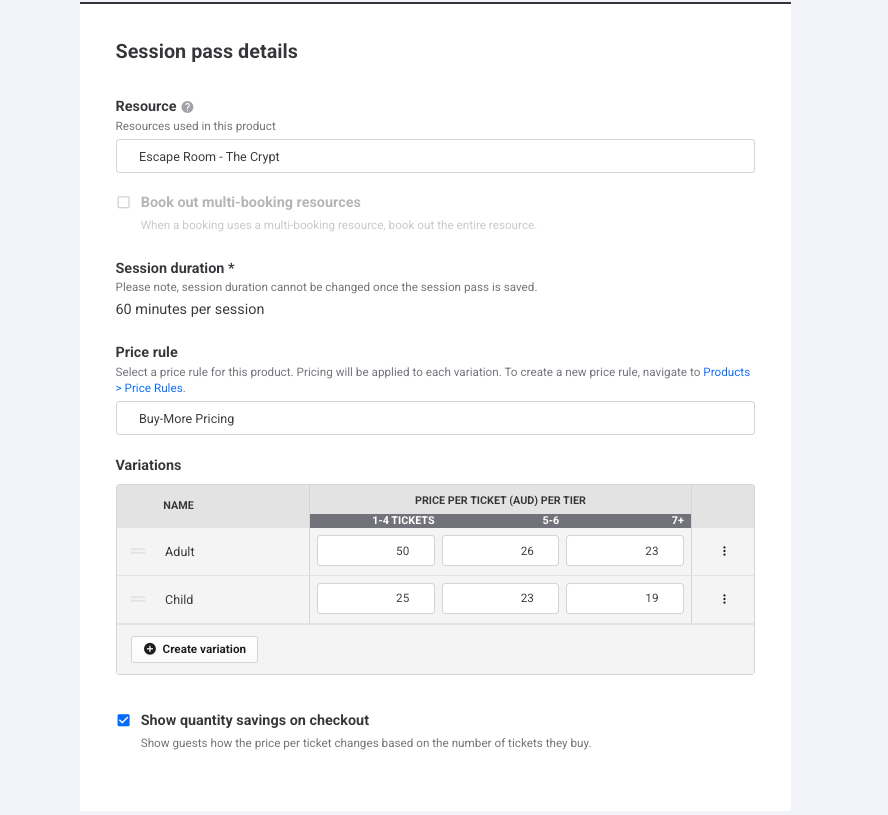Select Child price field for 7+ tier

pos(625,599)
